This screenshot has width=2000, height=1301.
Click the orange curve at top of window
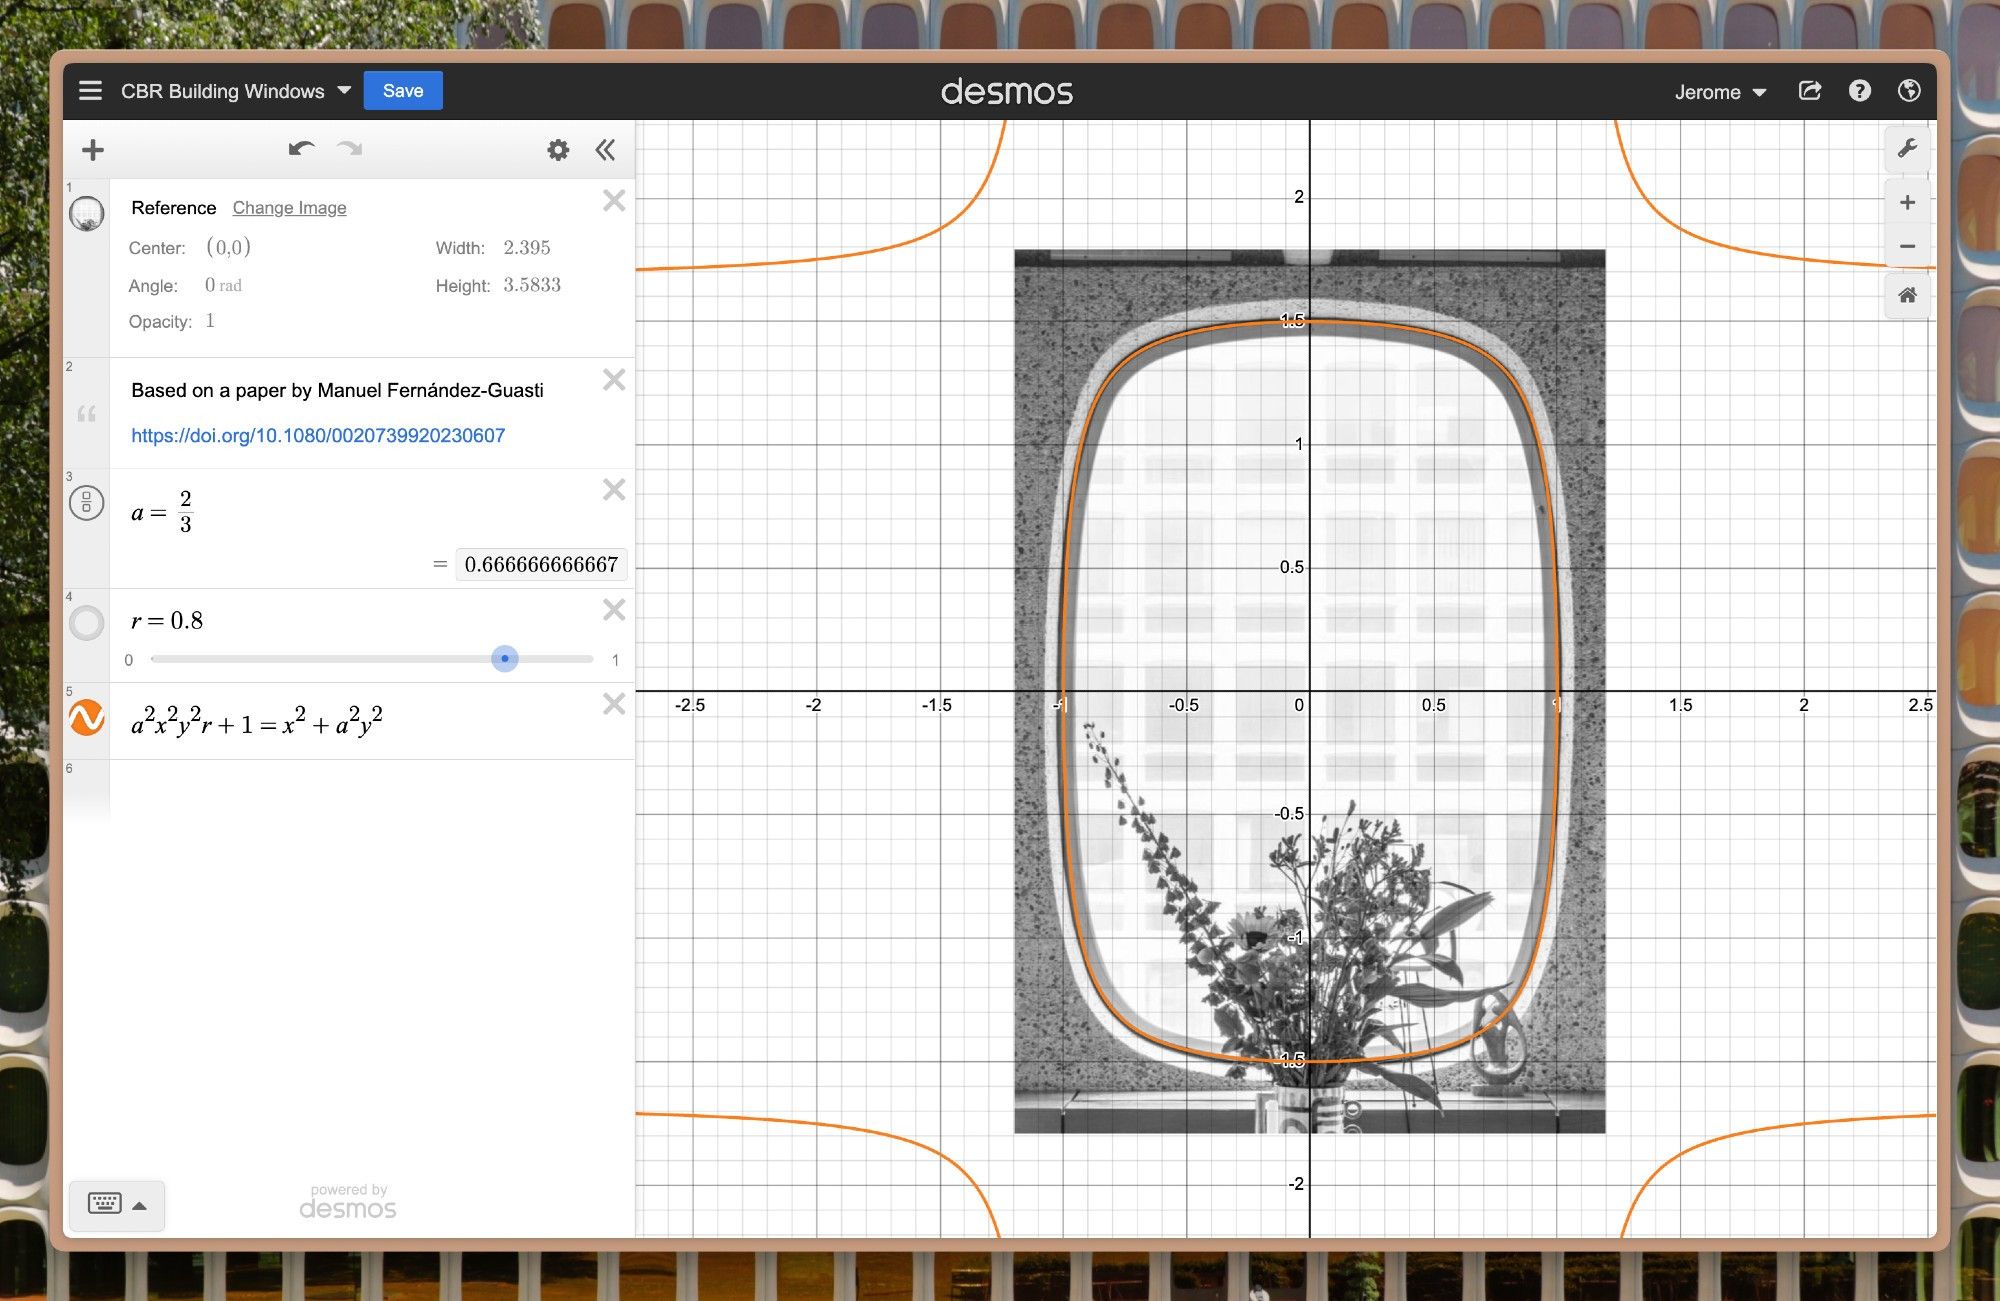pos(1309,322)
